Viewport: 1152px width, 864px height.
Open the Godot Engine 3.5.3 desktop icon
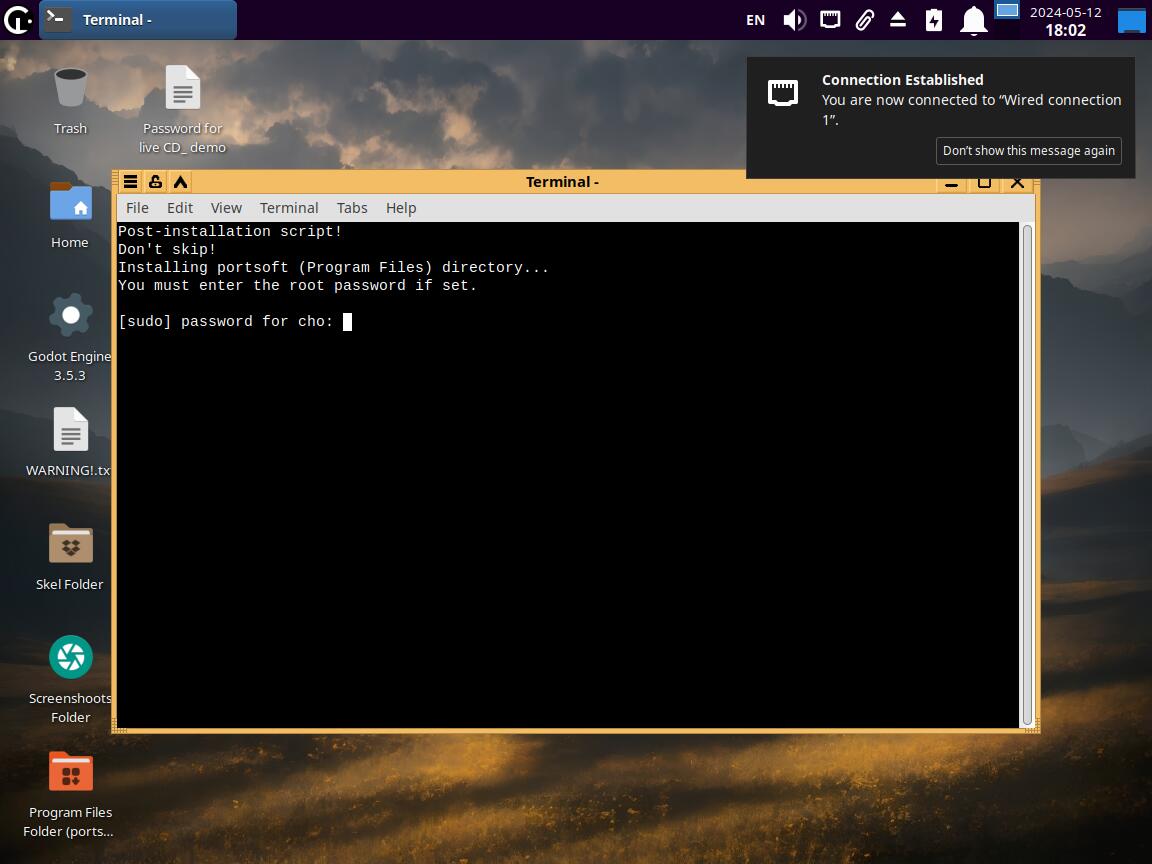point(70,316)
